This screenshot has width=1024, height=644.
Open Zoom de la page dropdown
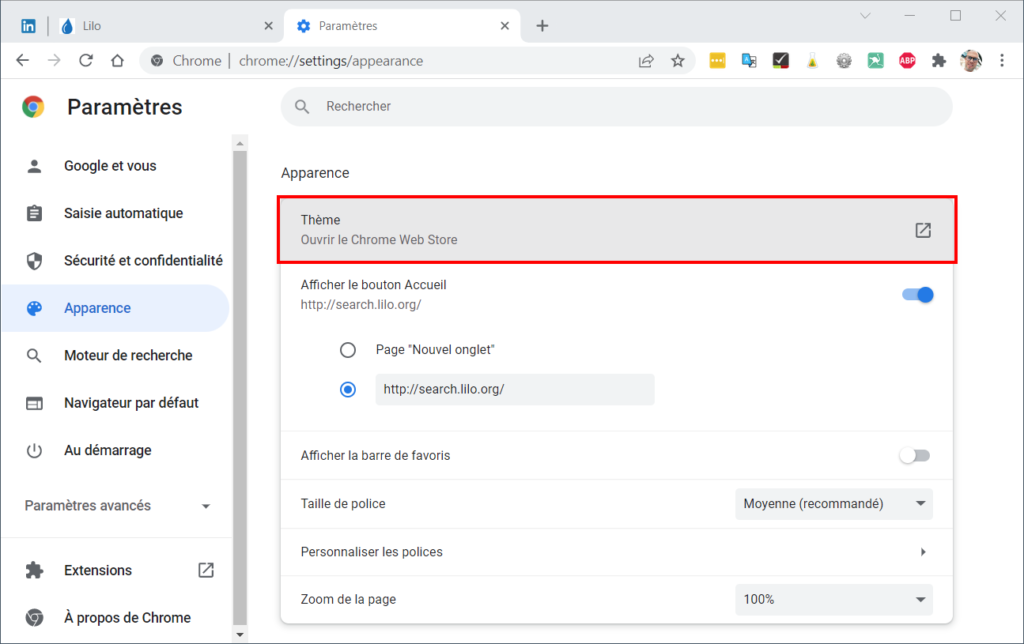[x=834, y=600]
